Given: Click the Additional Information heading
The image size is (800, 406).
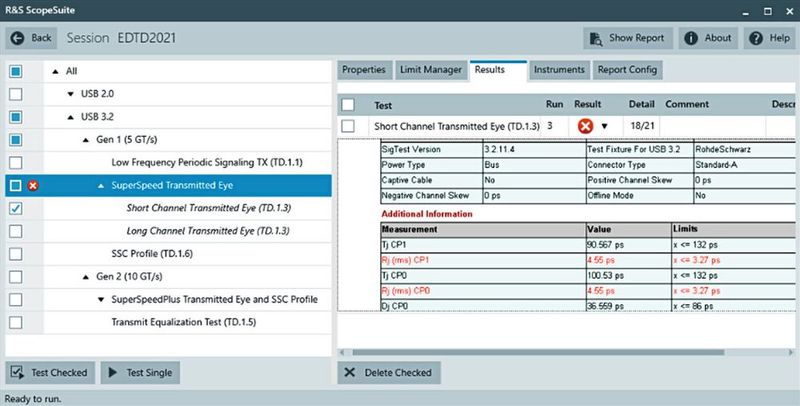Looking at the screenshot, I should [x=427, y=214].
